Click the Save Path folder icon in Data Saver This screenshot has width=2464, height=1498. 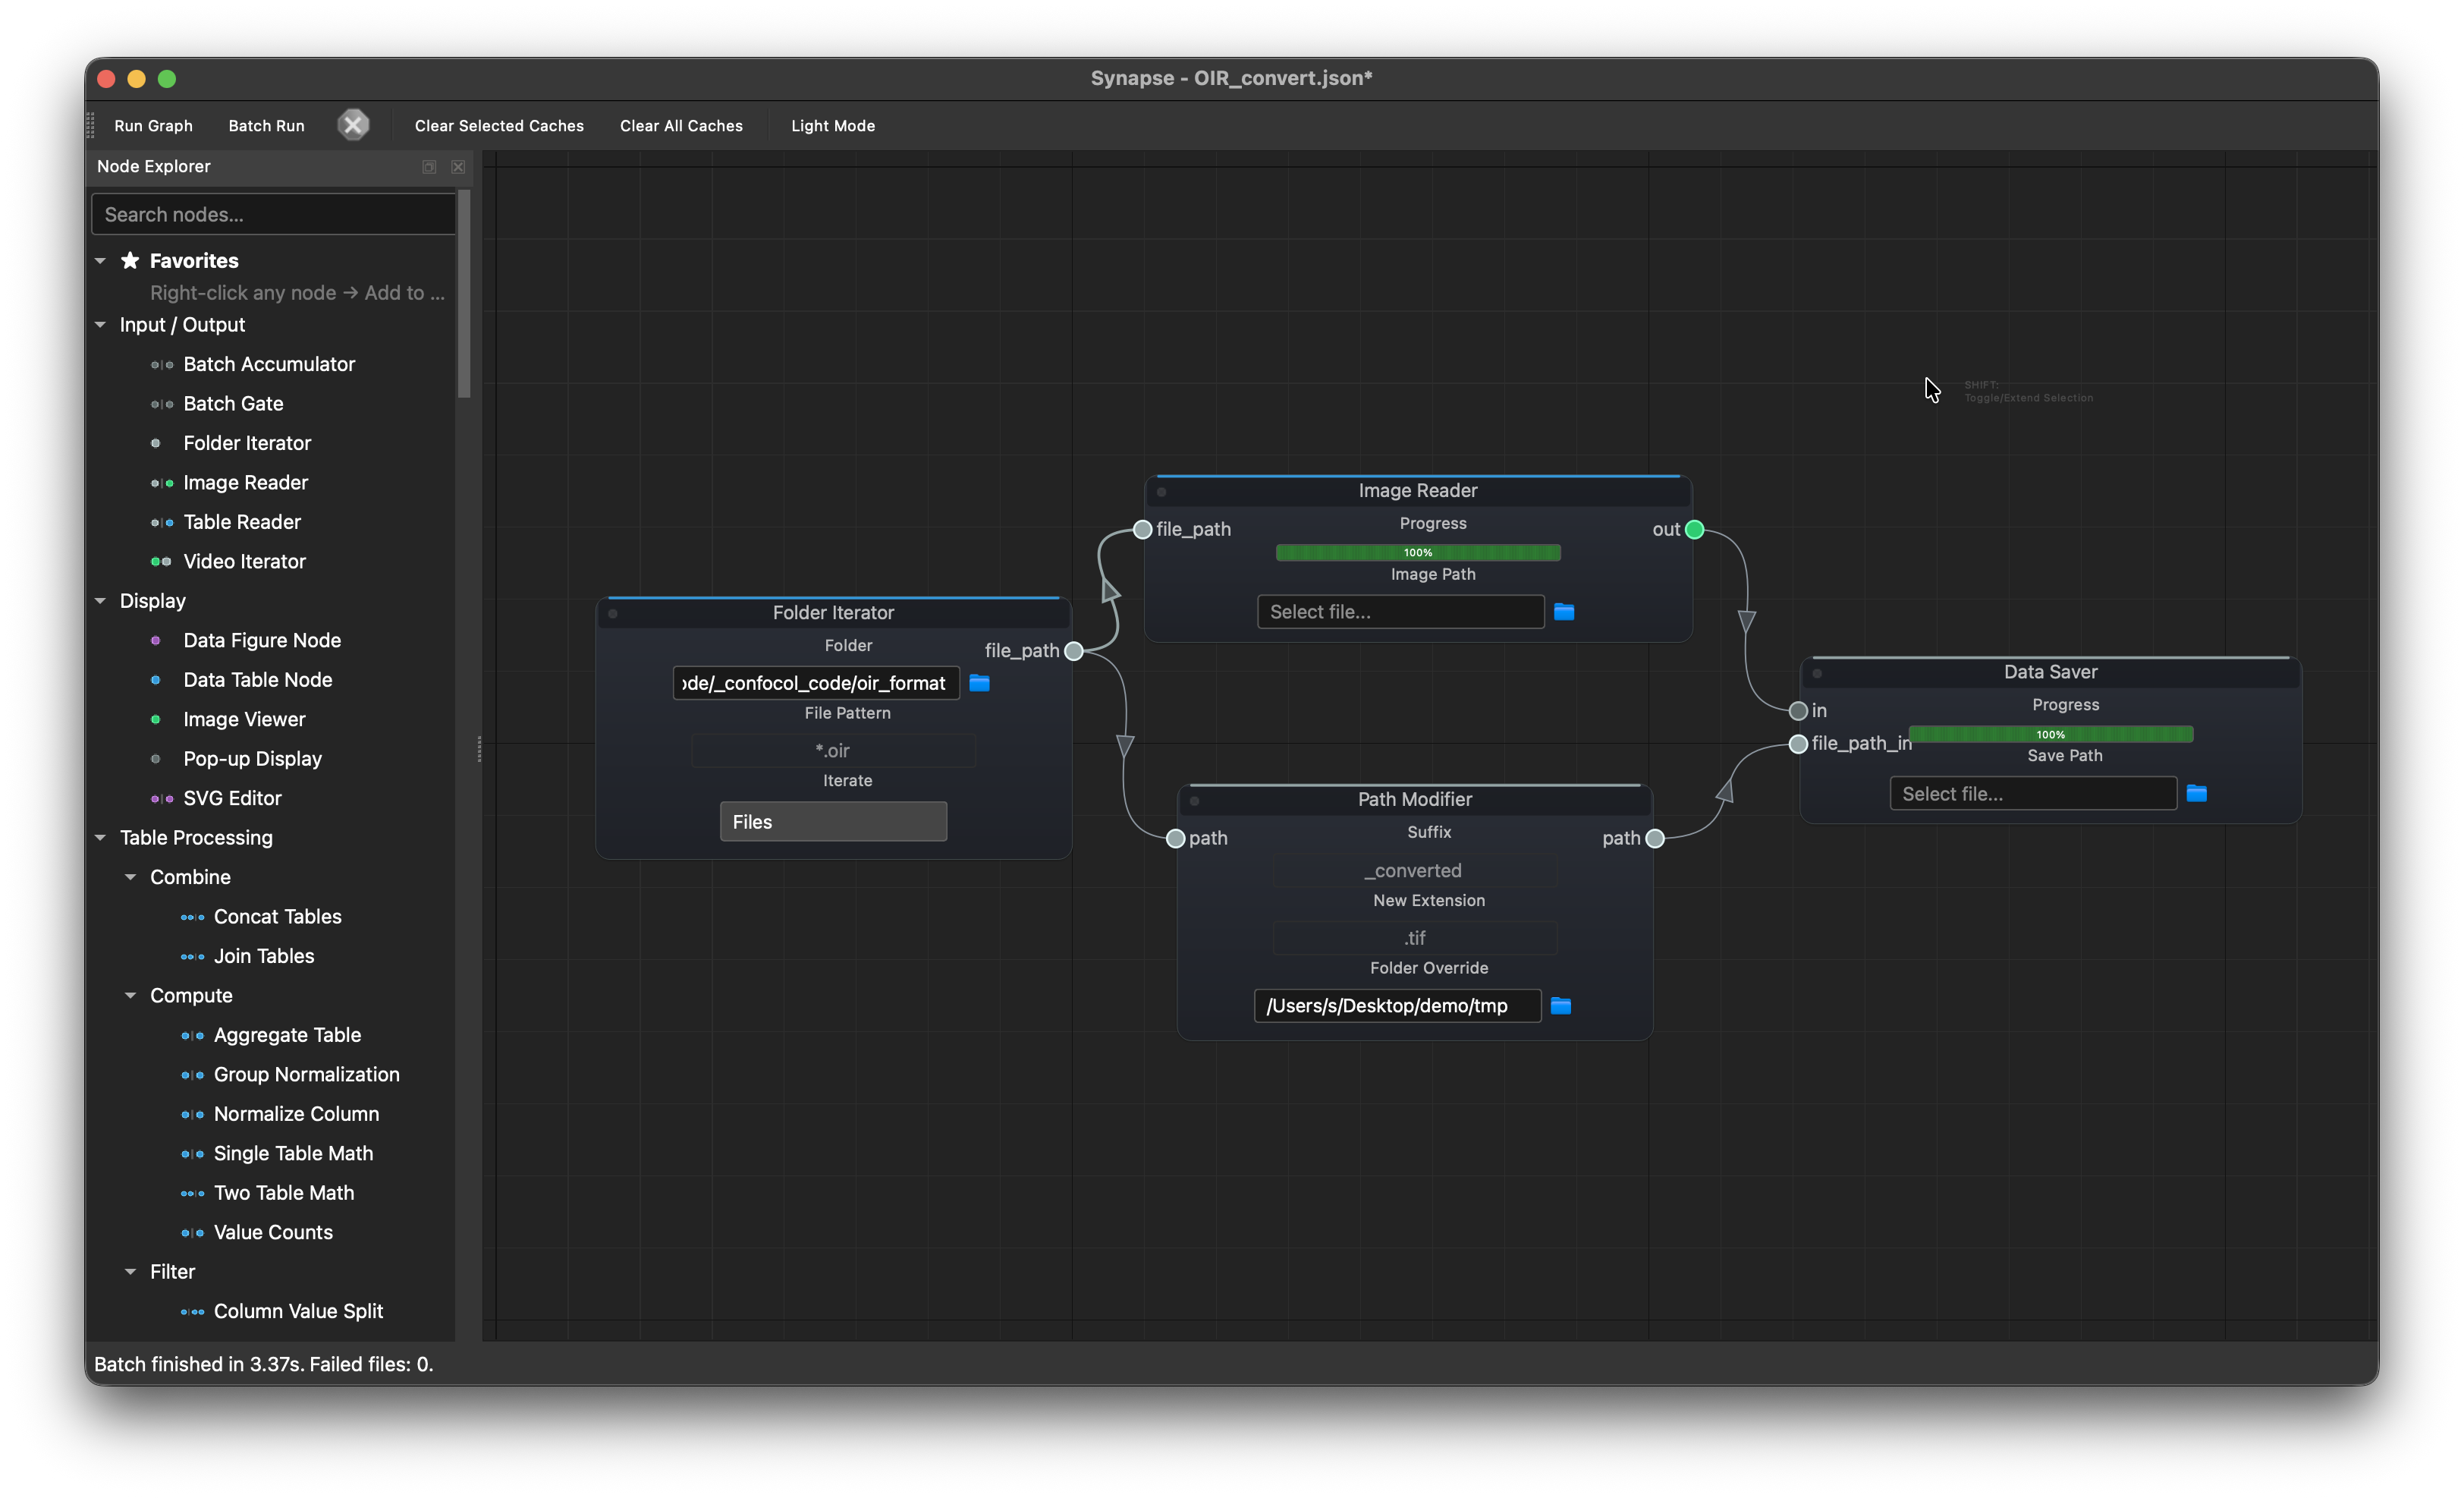tap(2196, 794)
